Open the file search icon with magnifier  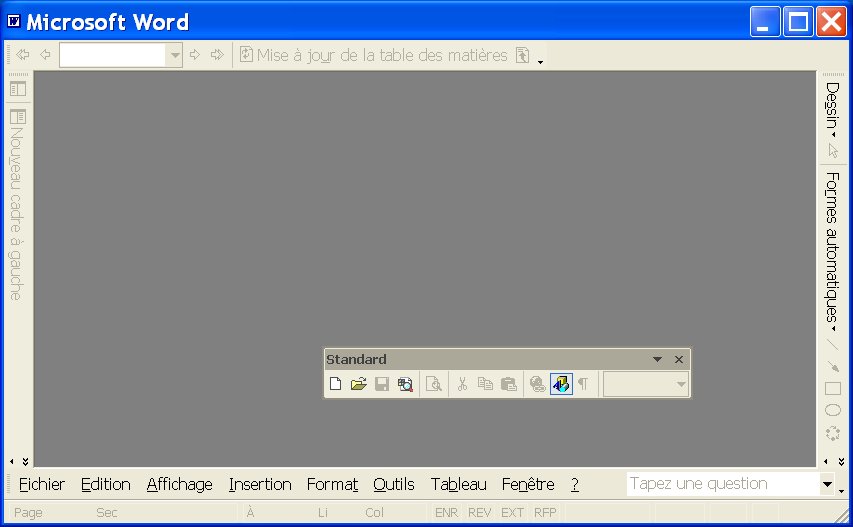pos(405,384)
